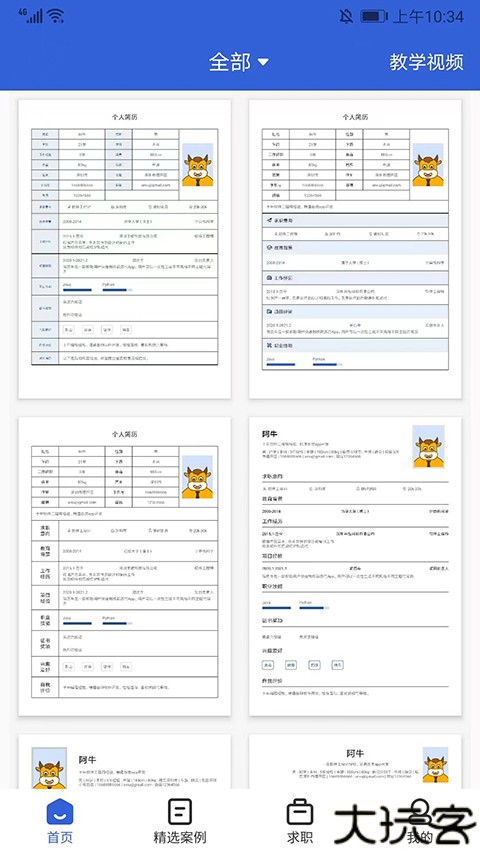Choose the table template with bold side labels

pos(125,566)
